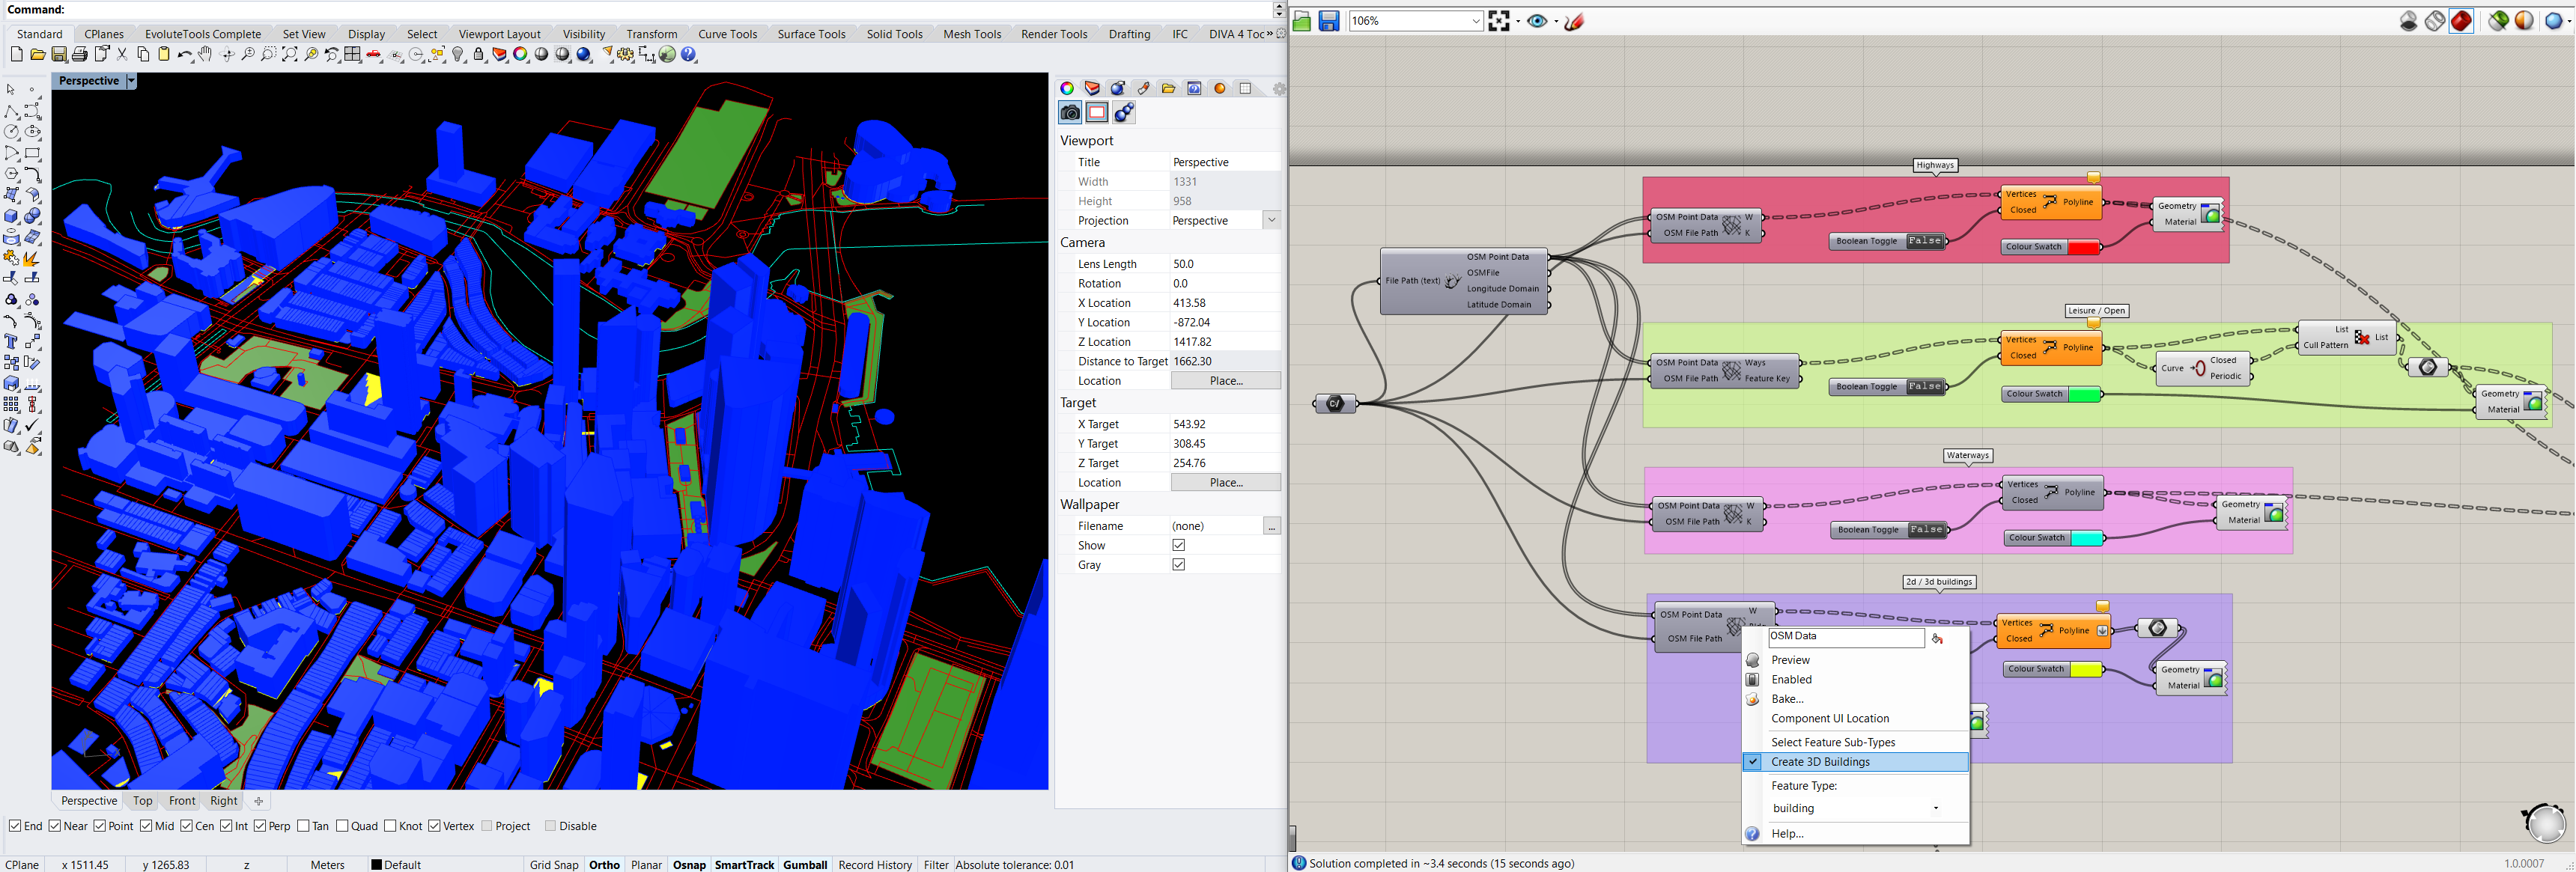
Task: Select Create 3D Buildings context menu item
Action: (x=1856, y=762)
